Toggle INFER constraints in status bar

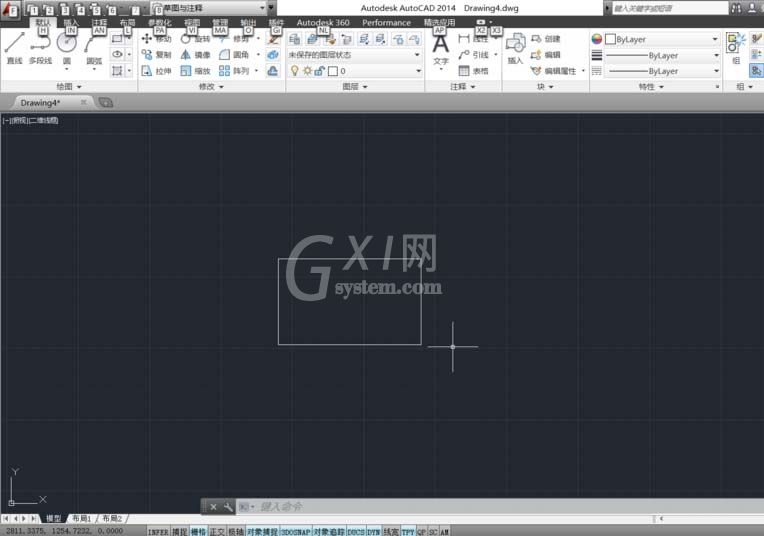click(x=158, y=531)
